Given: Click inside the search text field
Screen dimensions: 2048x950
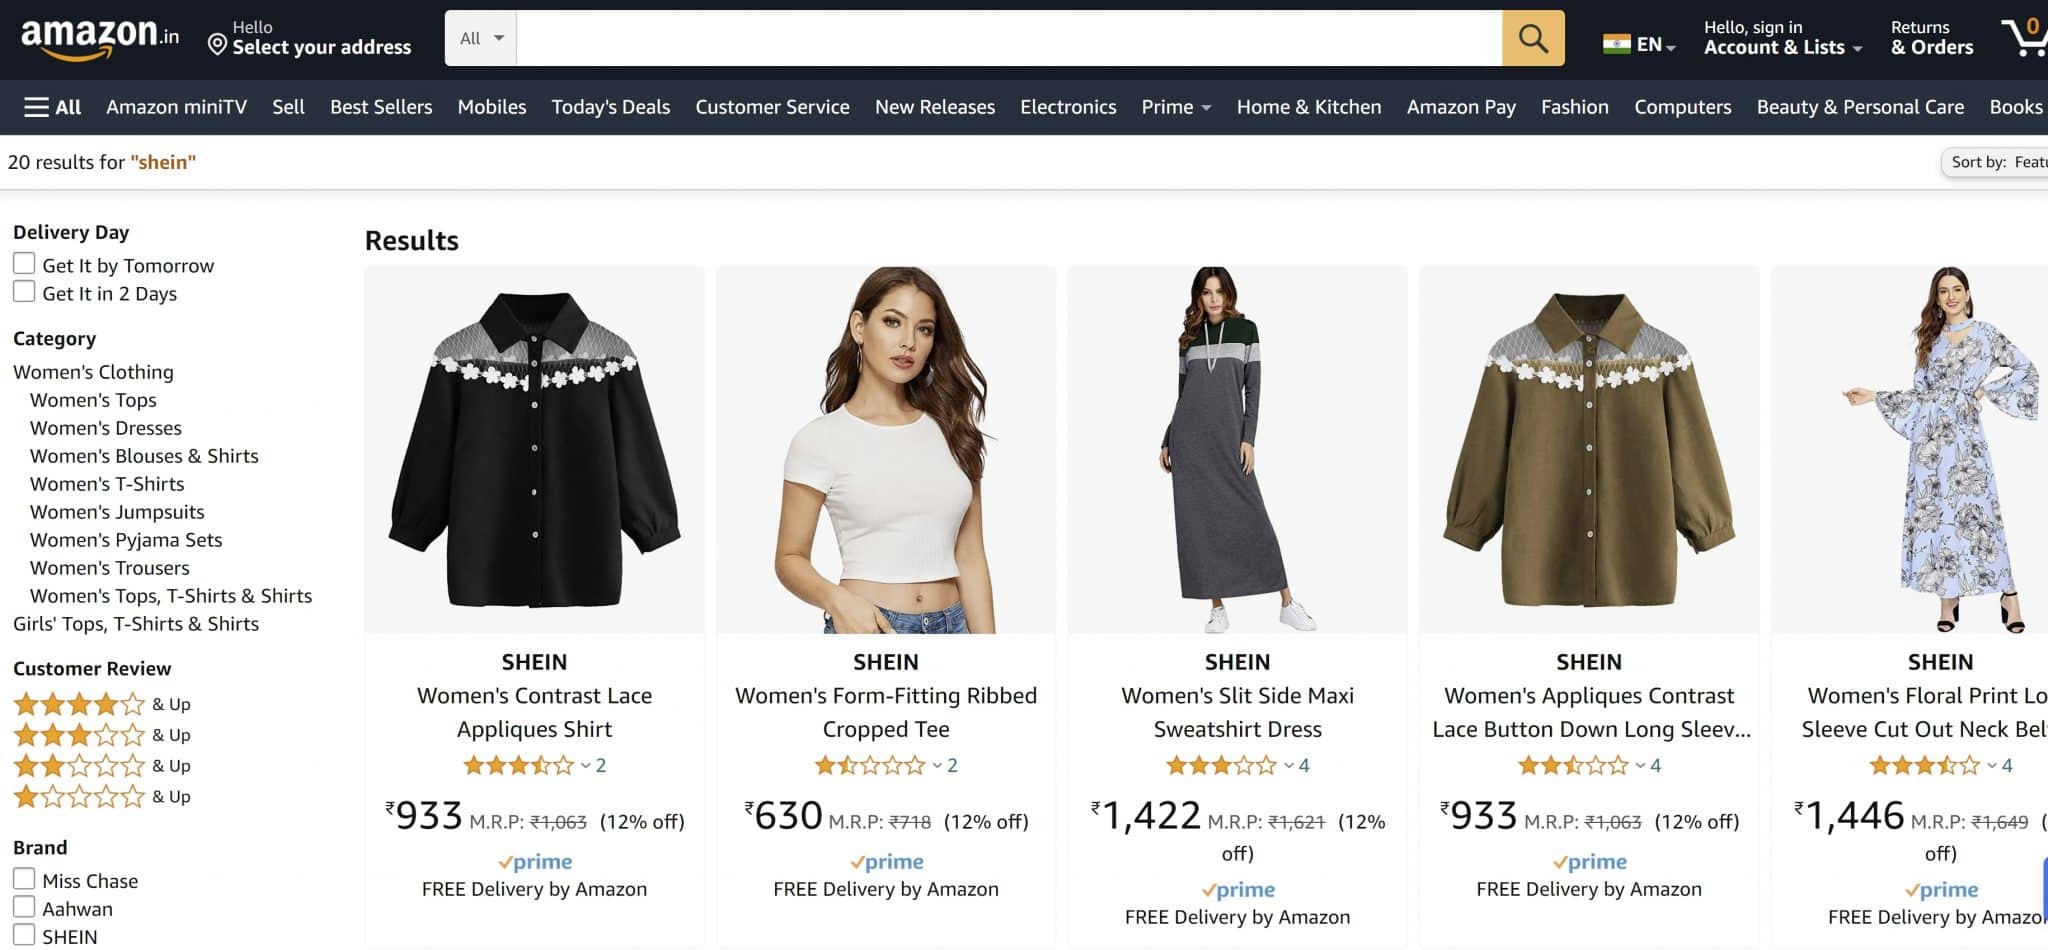Looking at the screenshot, I should point(1009,38).
